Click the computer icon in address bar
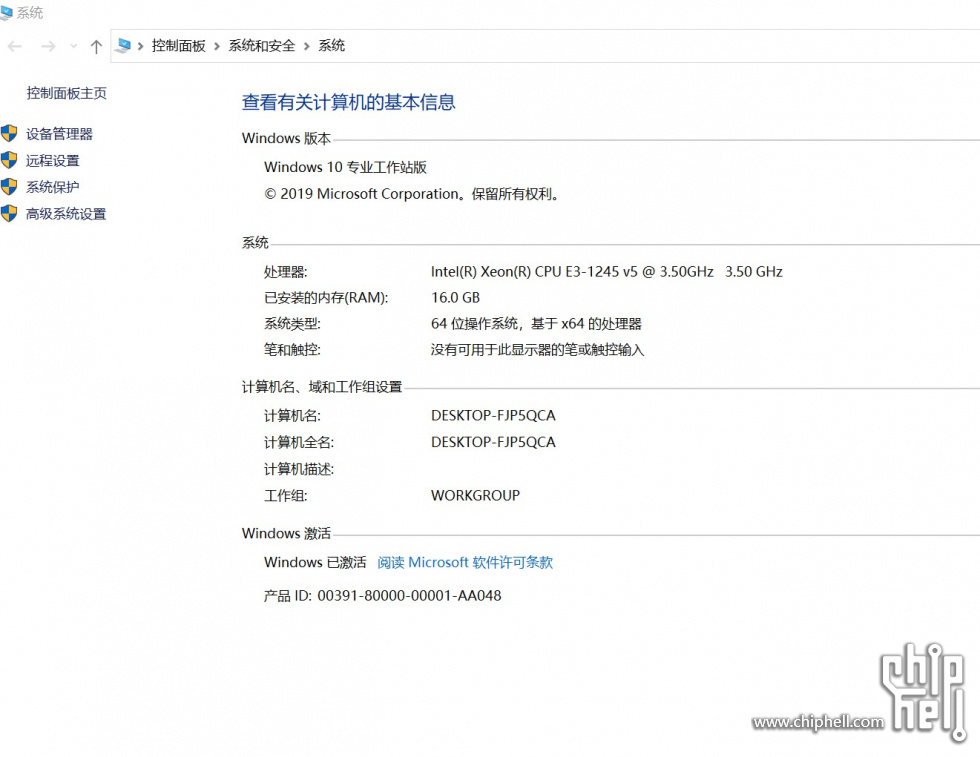Image resolution: width=980 pixels, height=757 pixels. (124, 46)
